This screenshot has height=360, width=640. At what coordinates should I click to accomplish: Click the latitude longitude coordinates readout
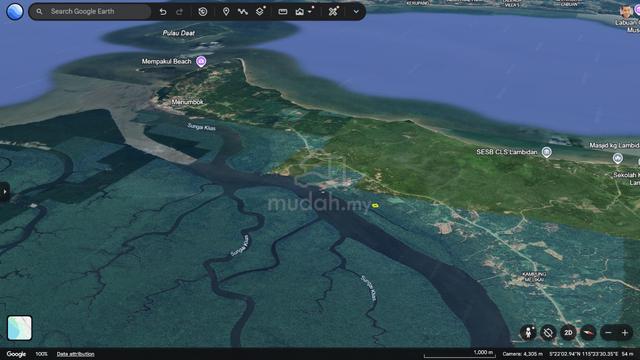pos(584,354)
